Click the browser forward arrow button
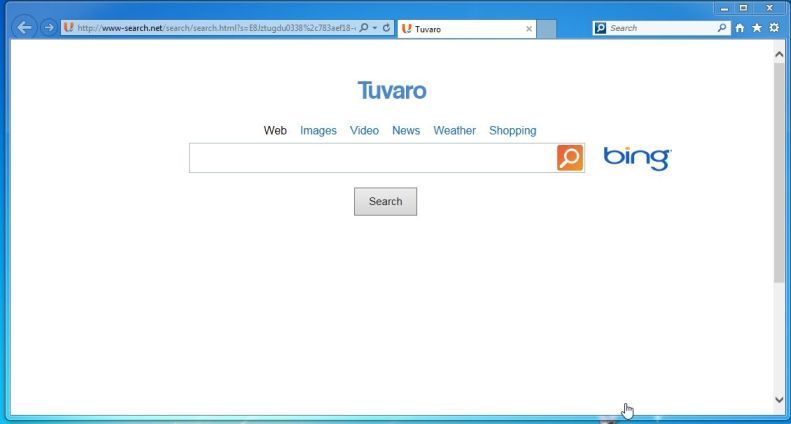Image resolution: width=791 pixels, height=424 pixels. point(48,28)
